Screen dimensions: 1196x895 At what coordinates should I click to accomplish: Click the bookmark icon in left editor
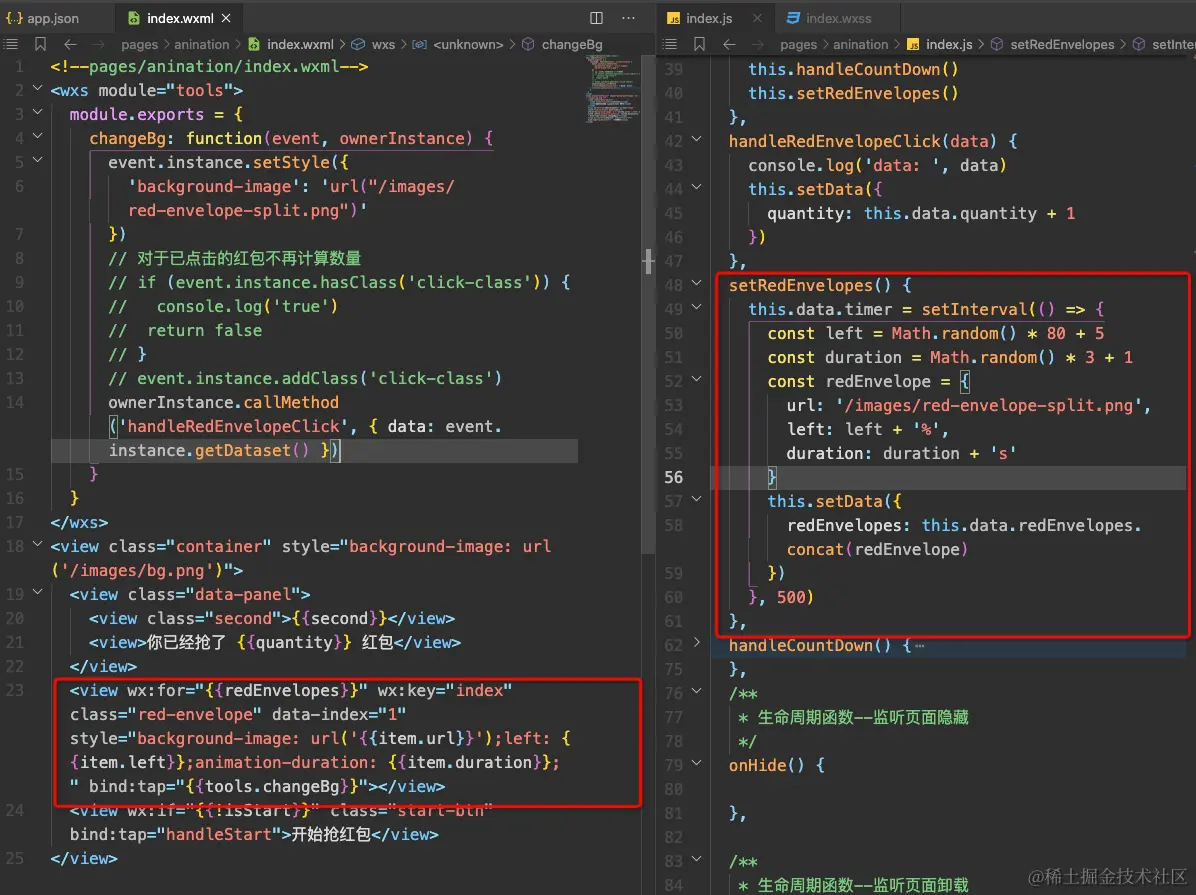(40, 44)
